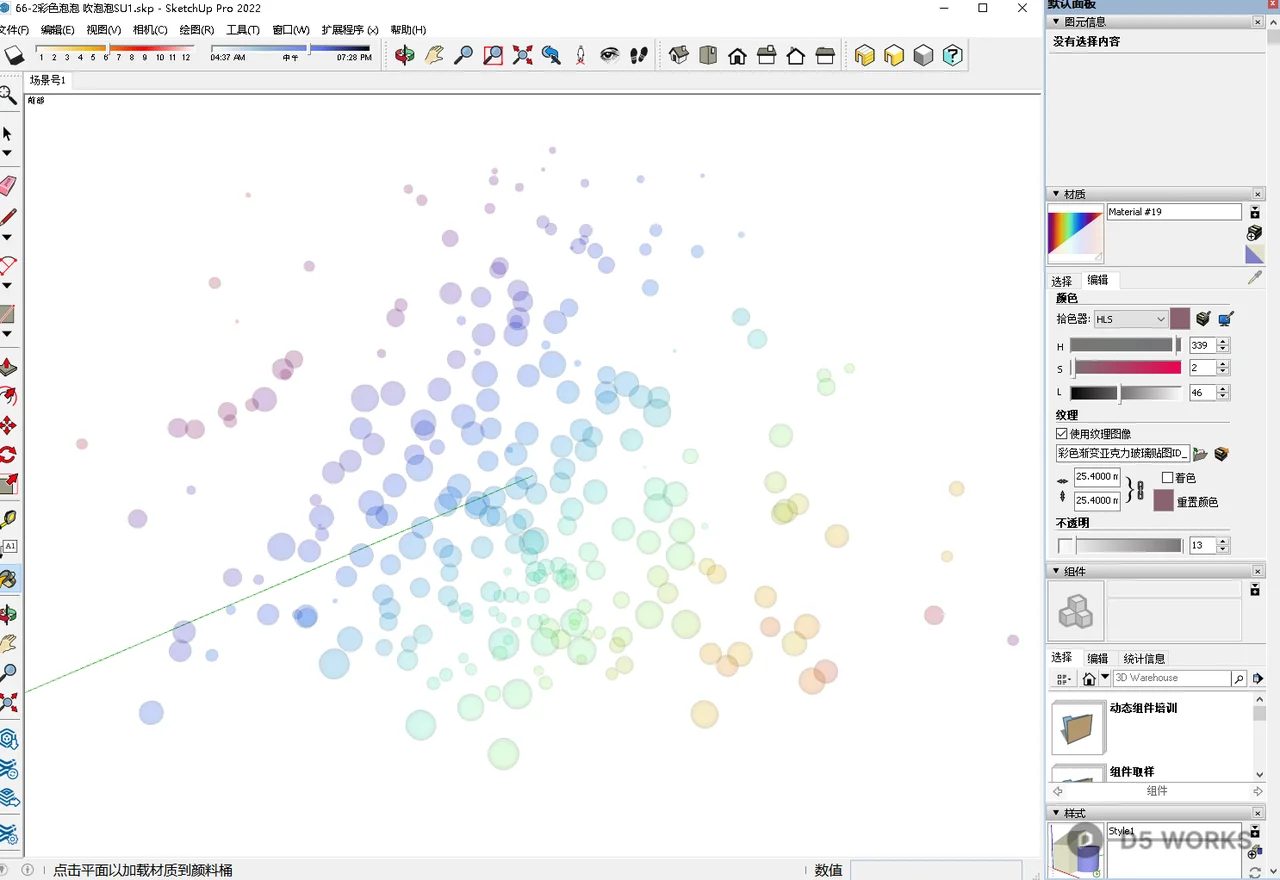The height and width of the screenshot is (880, 1280).
Task: Open the 绘图(R) draw menu
Action: coord(197,30)
